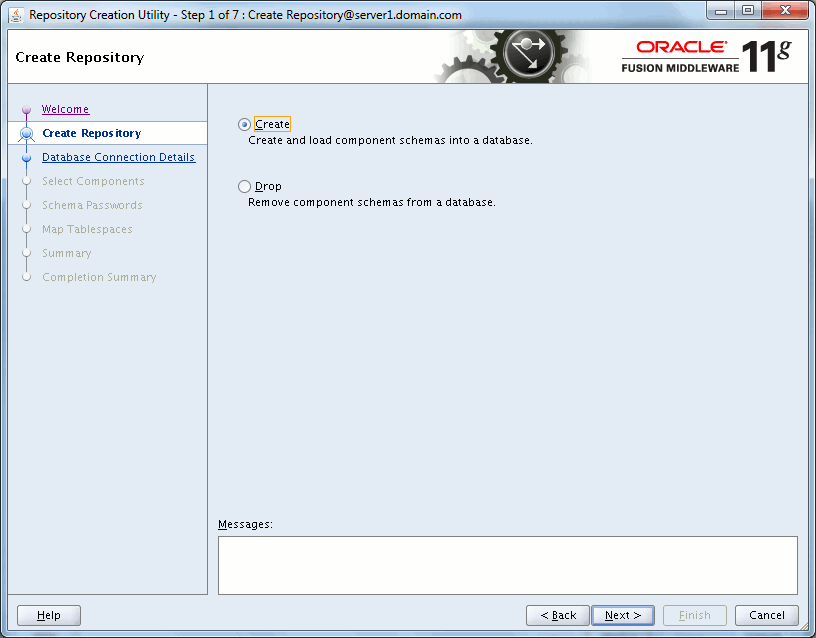This screenshot has width=816, height=638.
Task: Close the Repository Creation Utility window
Action: (x=785, y=11)
